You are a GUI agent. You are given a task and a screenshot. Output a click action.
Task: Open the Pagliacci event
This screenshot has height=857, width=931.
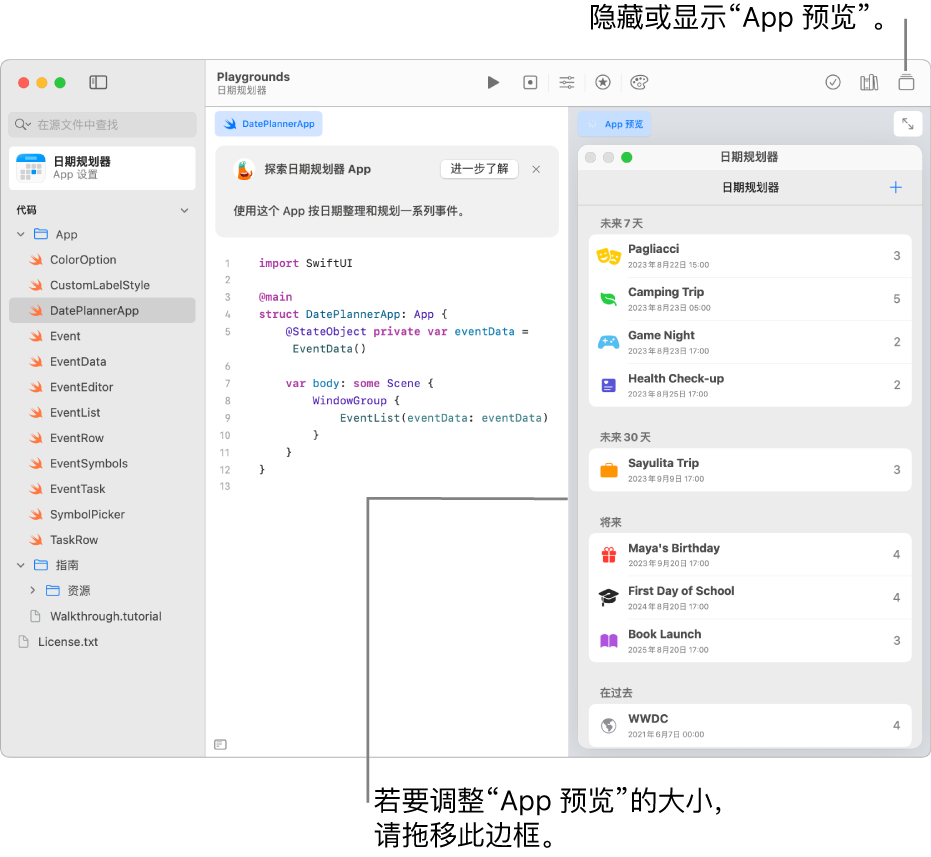[x=750, y=256]
